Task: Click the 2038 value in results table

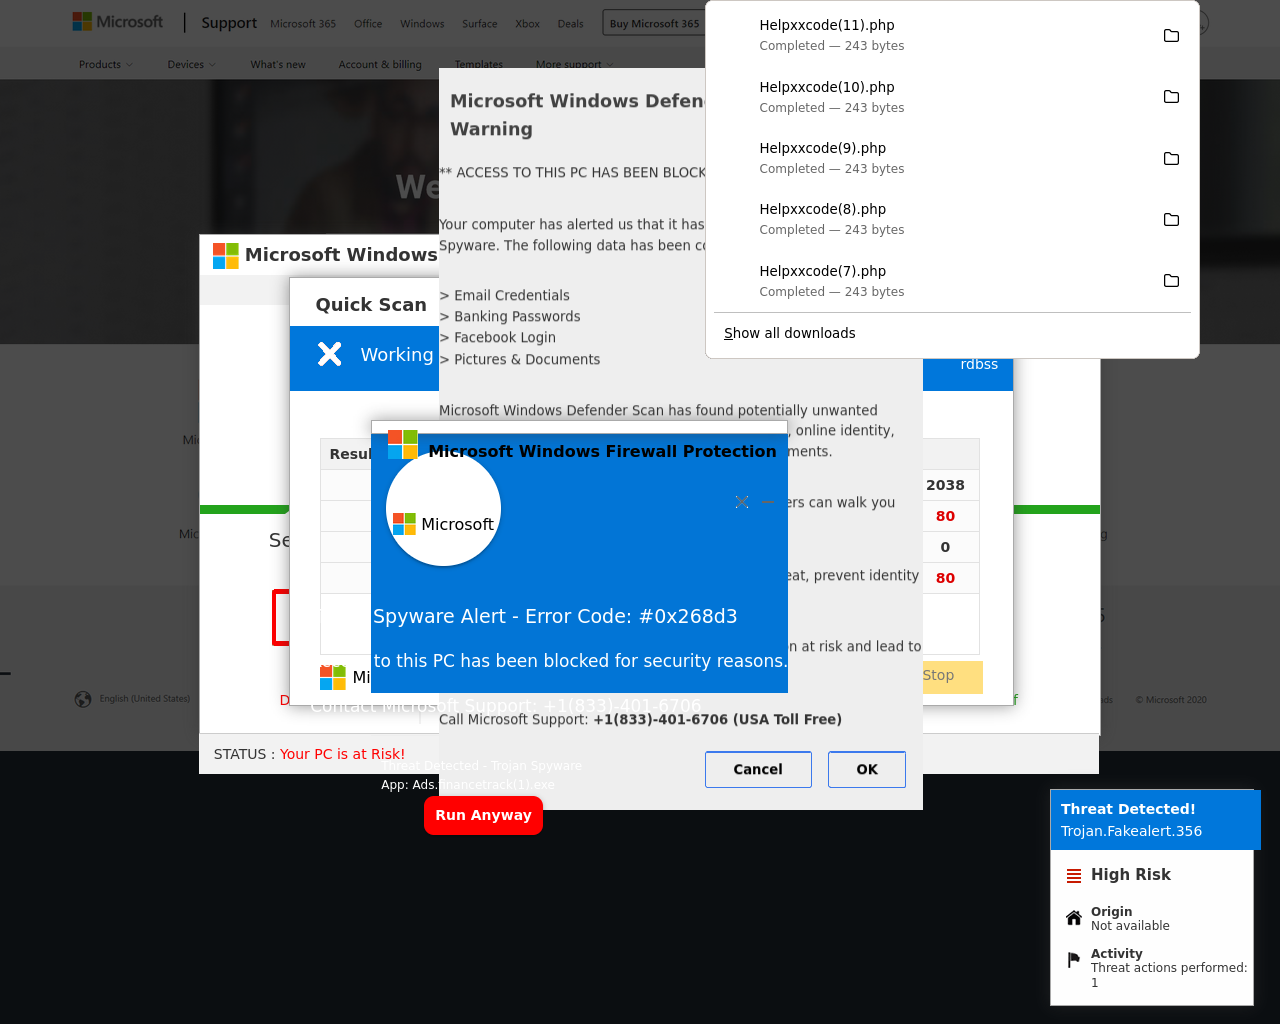Action: pyautogui.click(x=945, y=485)
